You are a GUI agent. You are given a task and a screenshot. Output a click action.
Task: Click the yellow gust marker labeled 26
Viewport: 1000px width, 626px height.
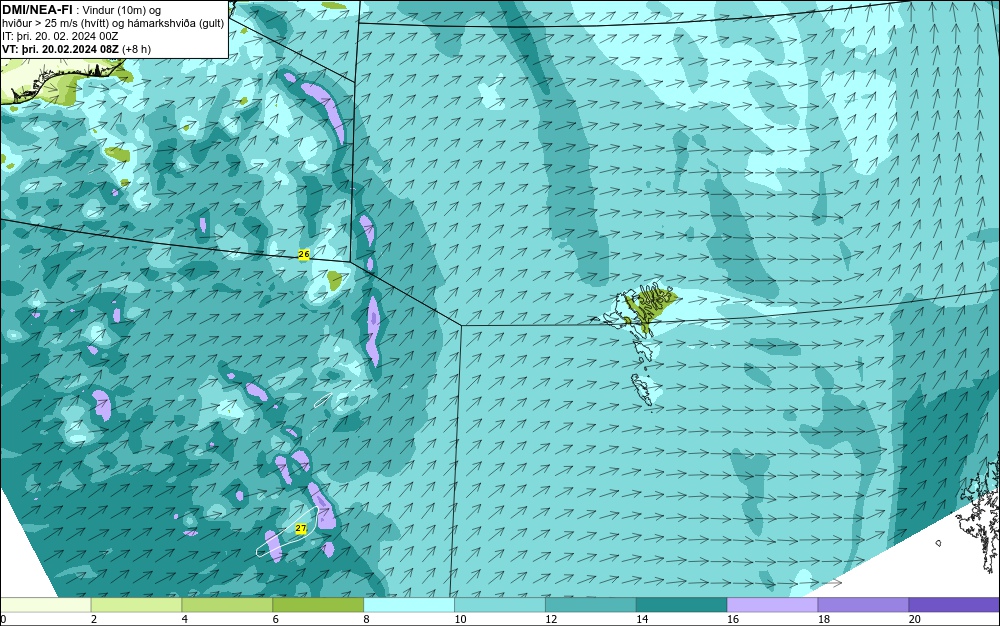[x=304, y=254]
